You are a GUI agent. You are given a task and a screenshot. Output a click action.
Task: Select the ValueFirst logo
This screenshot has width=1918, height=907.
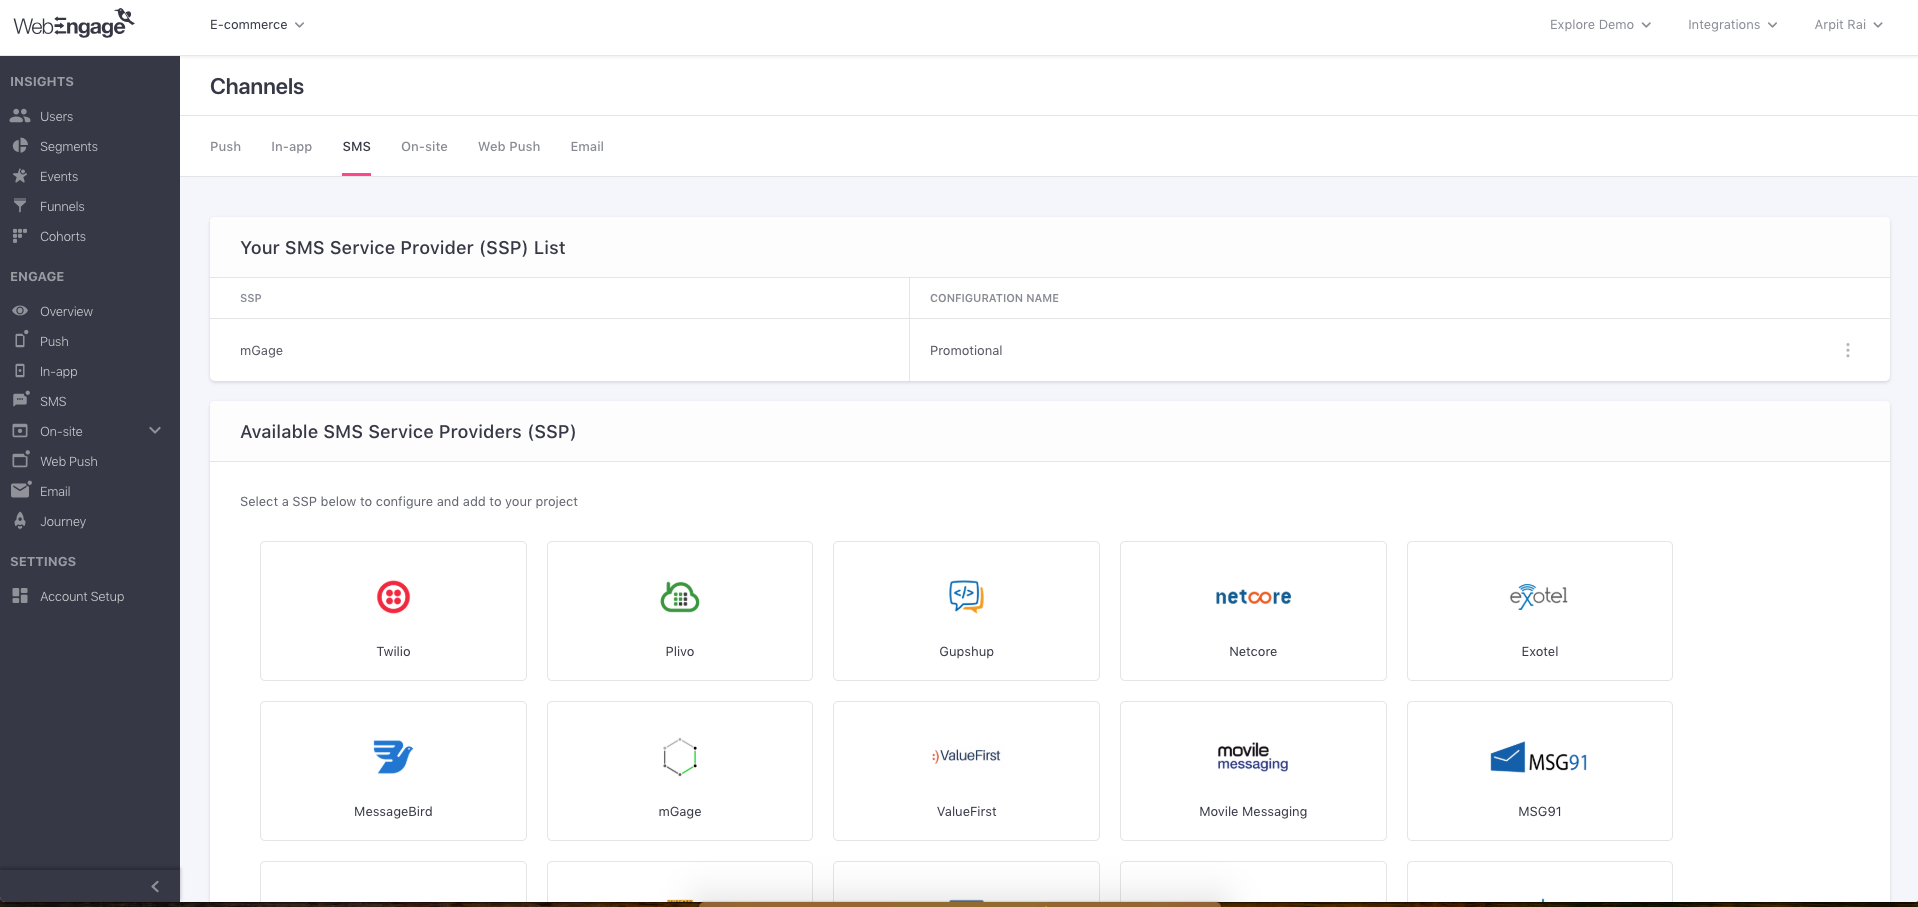(x=966, y=756)
